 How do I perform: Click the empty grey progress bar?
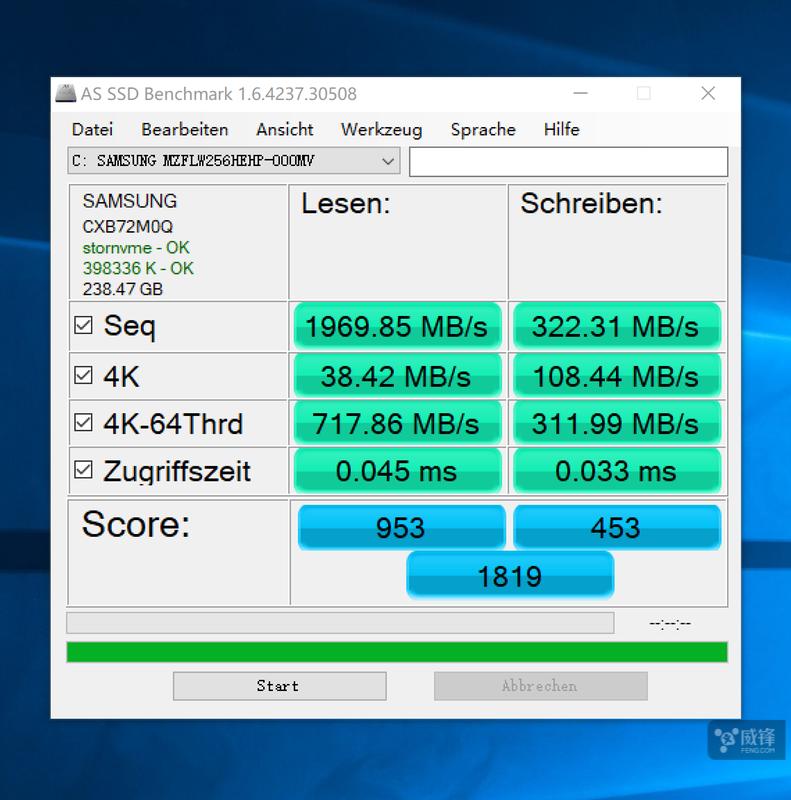pyautogui.click(x=340, y=623)
